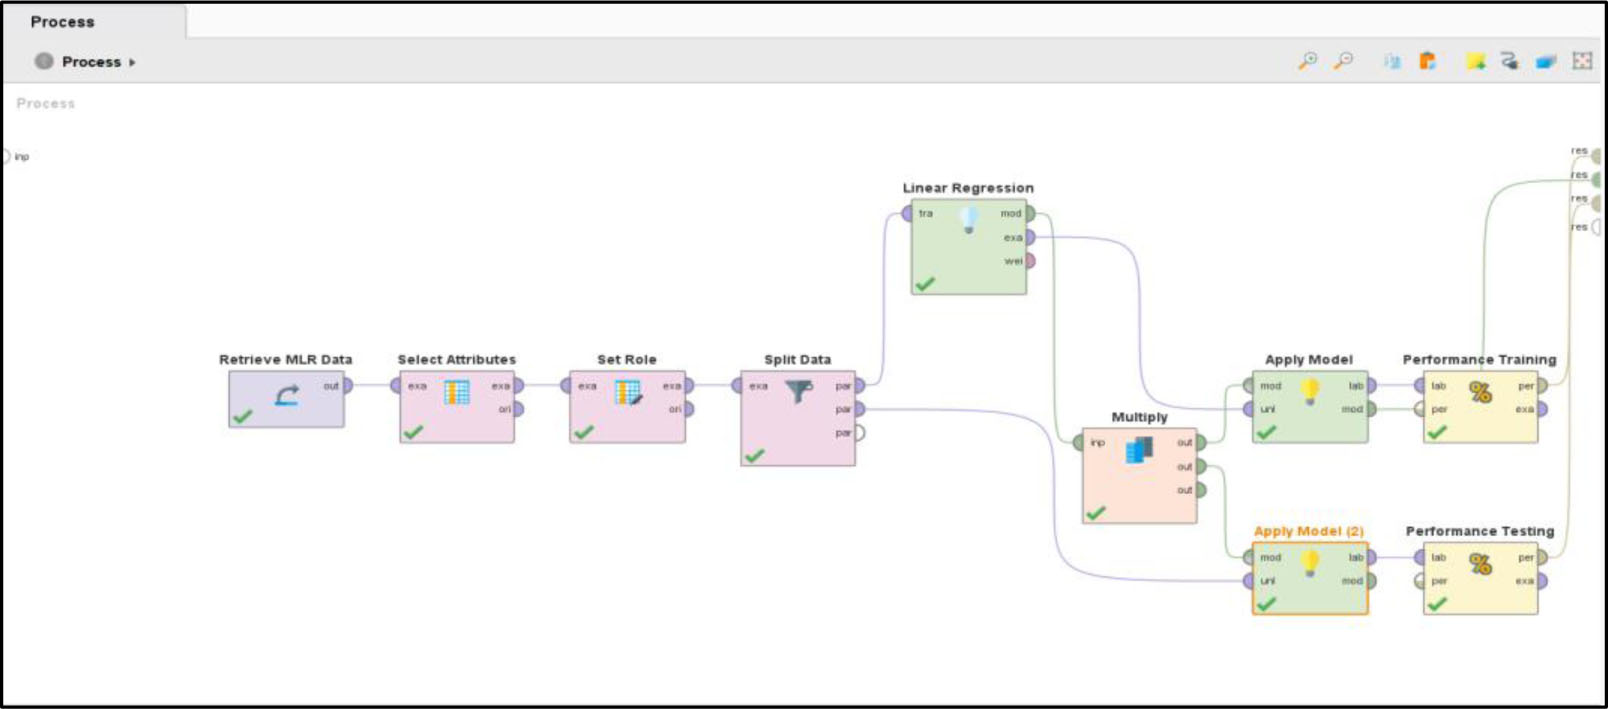Select the Split Data funnel icon
This screenshot has height=709, width=1608.
coord(798,391)
